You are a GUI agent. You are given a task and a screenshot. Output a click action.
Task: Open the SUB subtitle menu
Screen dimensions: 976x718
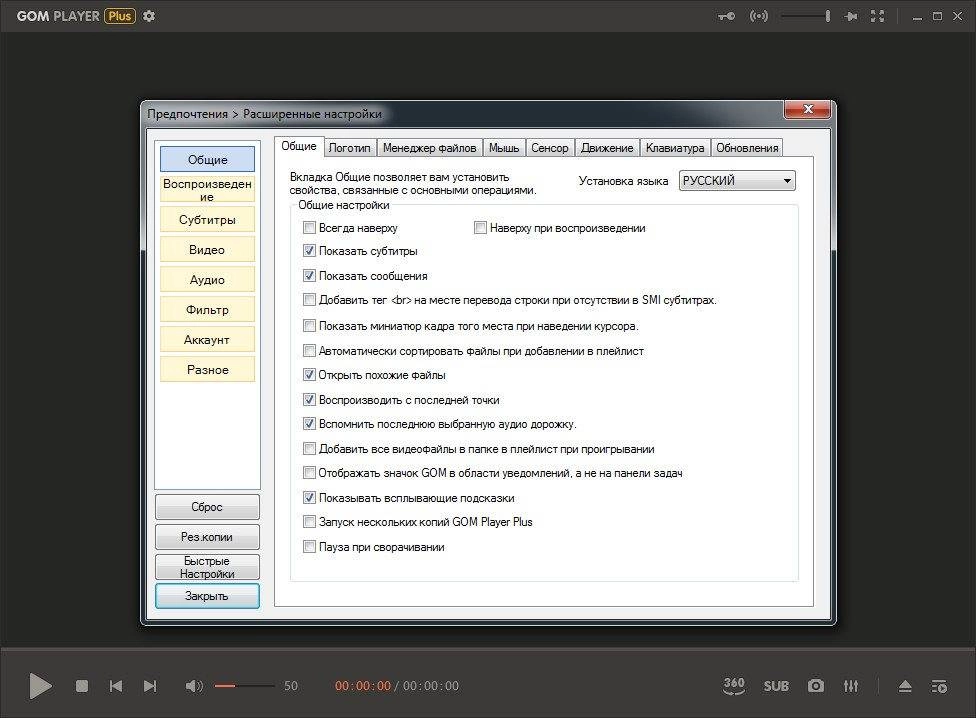[x=776, y=686]
